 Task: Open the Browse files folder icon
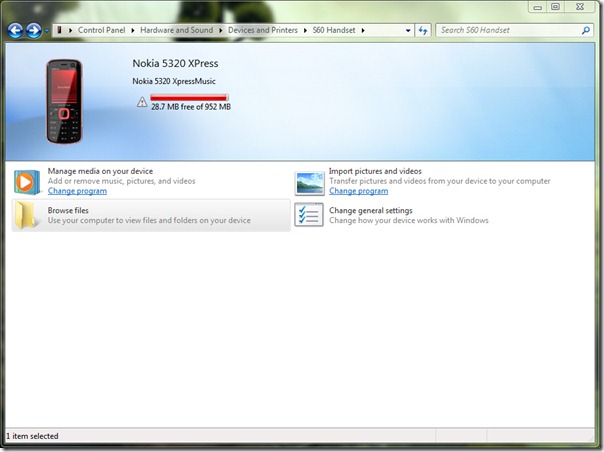click(27, 215)
